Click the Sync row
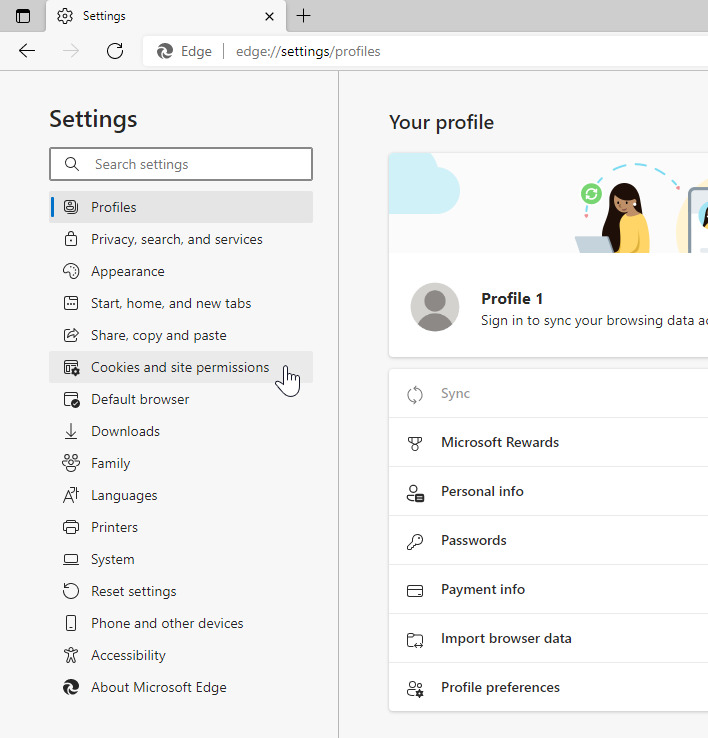Screen dimensions: 708x738 click(x=548, y=393)
